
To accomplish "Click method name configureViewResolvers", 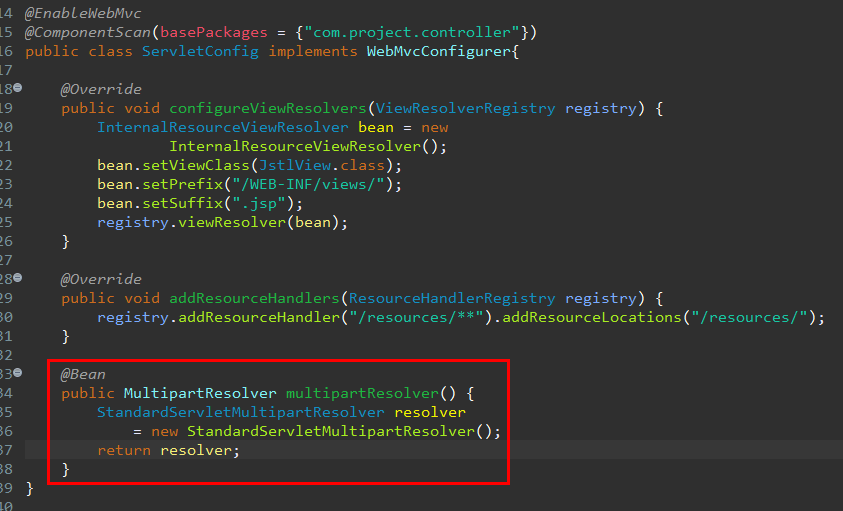I will (268, 108).
